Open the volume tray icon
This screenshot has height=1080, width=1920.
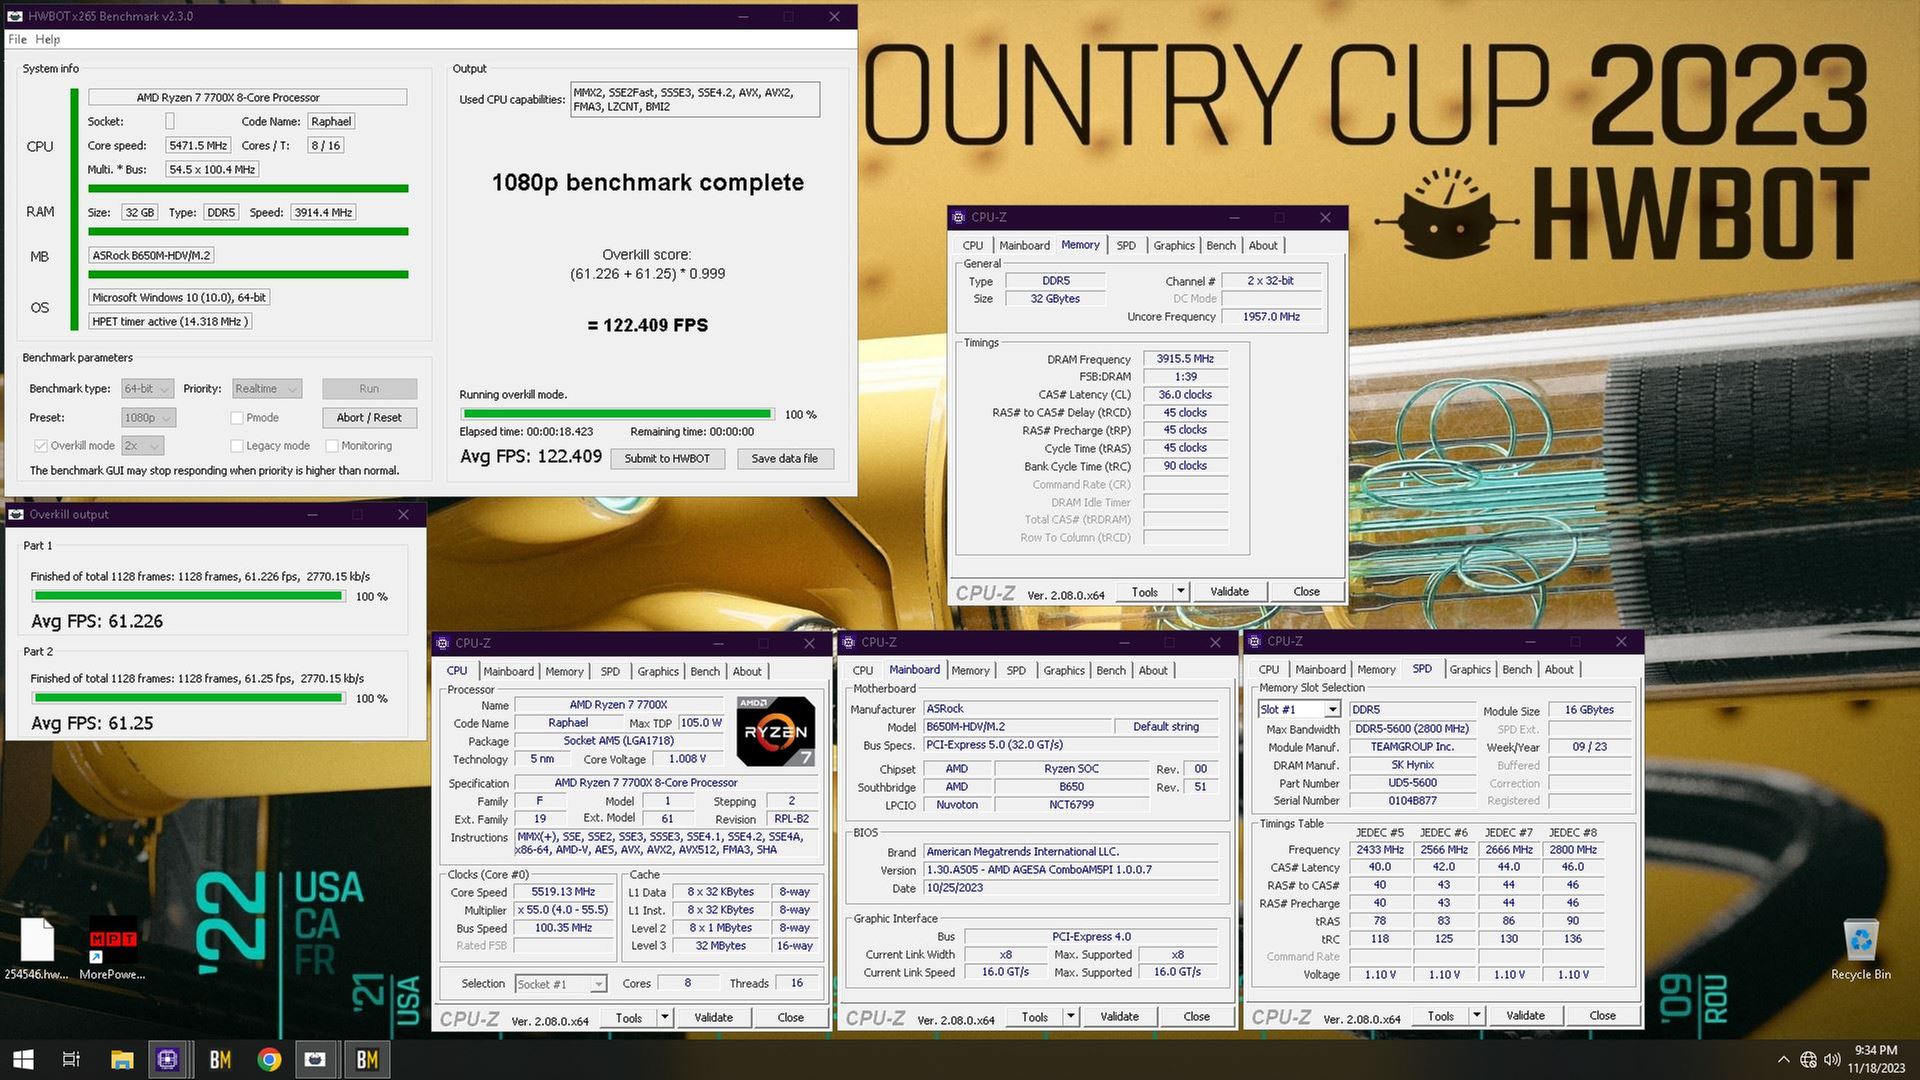point(1832,1060)
